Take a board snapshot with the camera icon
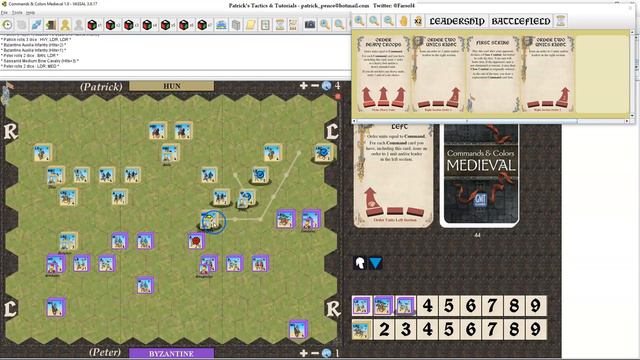 click(x=310, y=25)
